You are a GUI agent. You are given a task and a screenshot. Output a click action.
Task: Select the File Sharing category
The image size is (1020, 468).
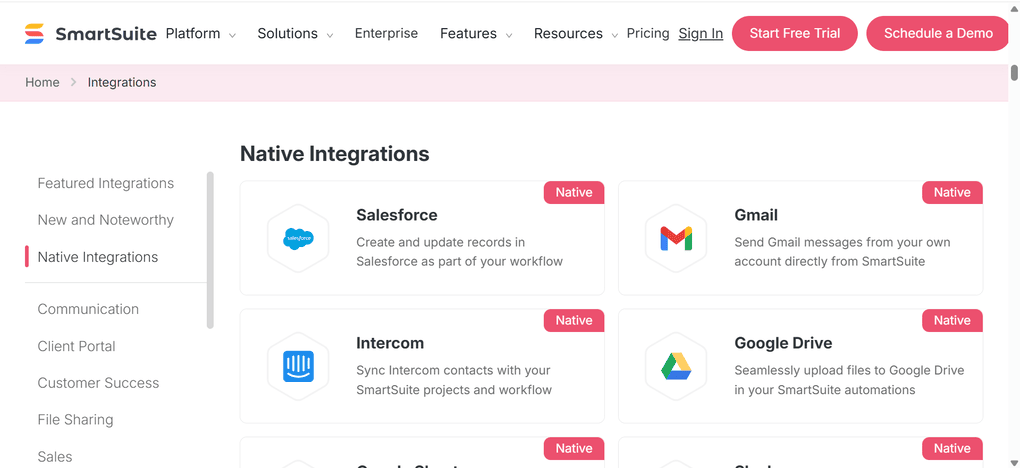click(x=75, y=420)
